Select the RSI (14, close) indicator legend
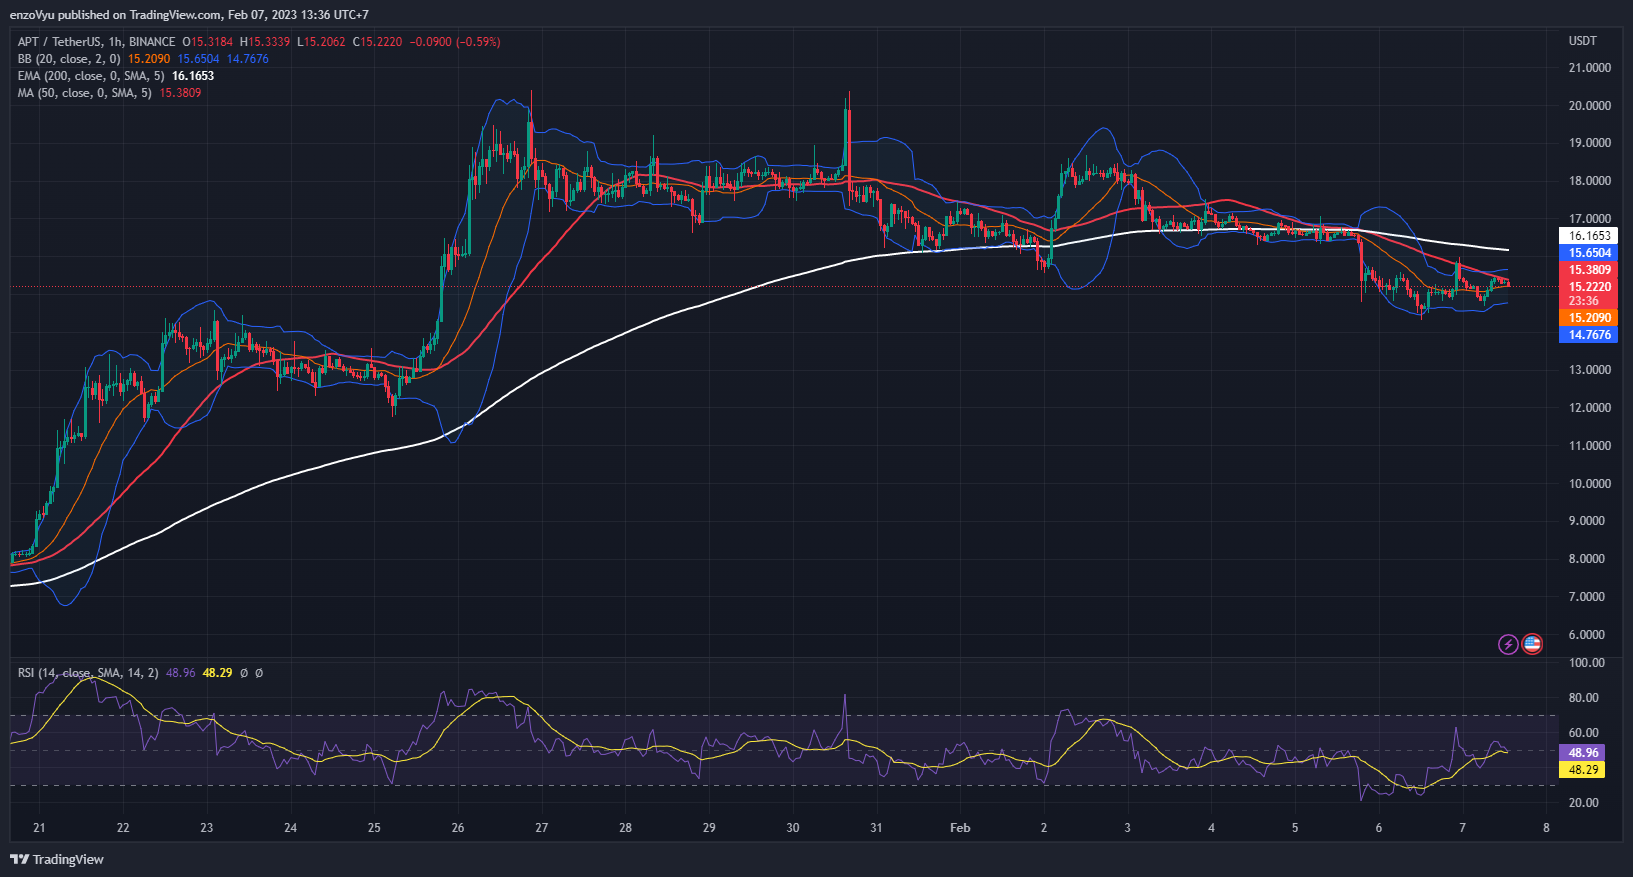The width and height of the screenshot is (1633, 877). (x=88, y=673)
